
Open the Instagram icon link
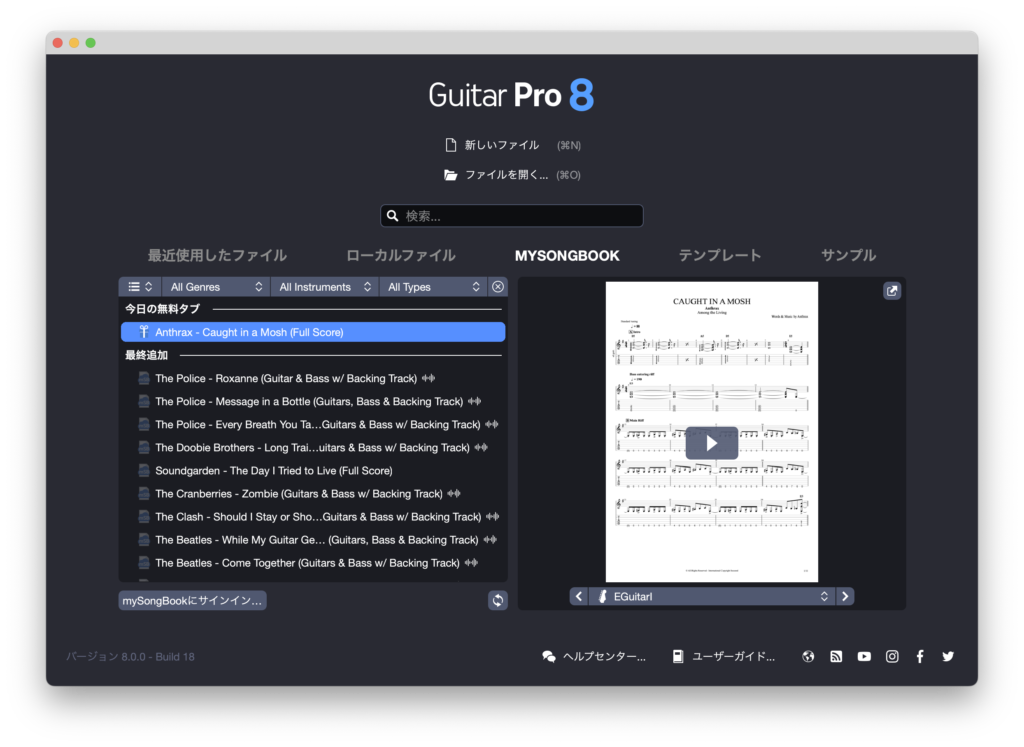coord(892,657)
